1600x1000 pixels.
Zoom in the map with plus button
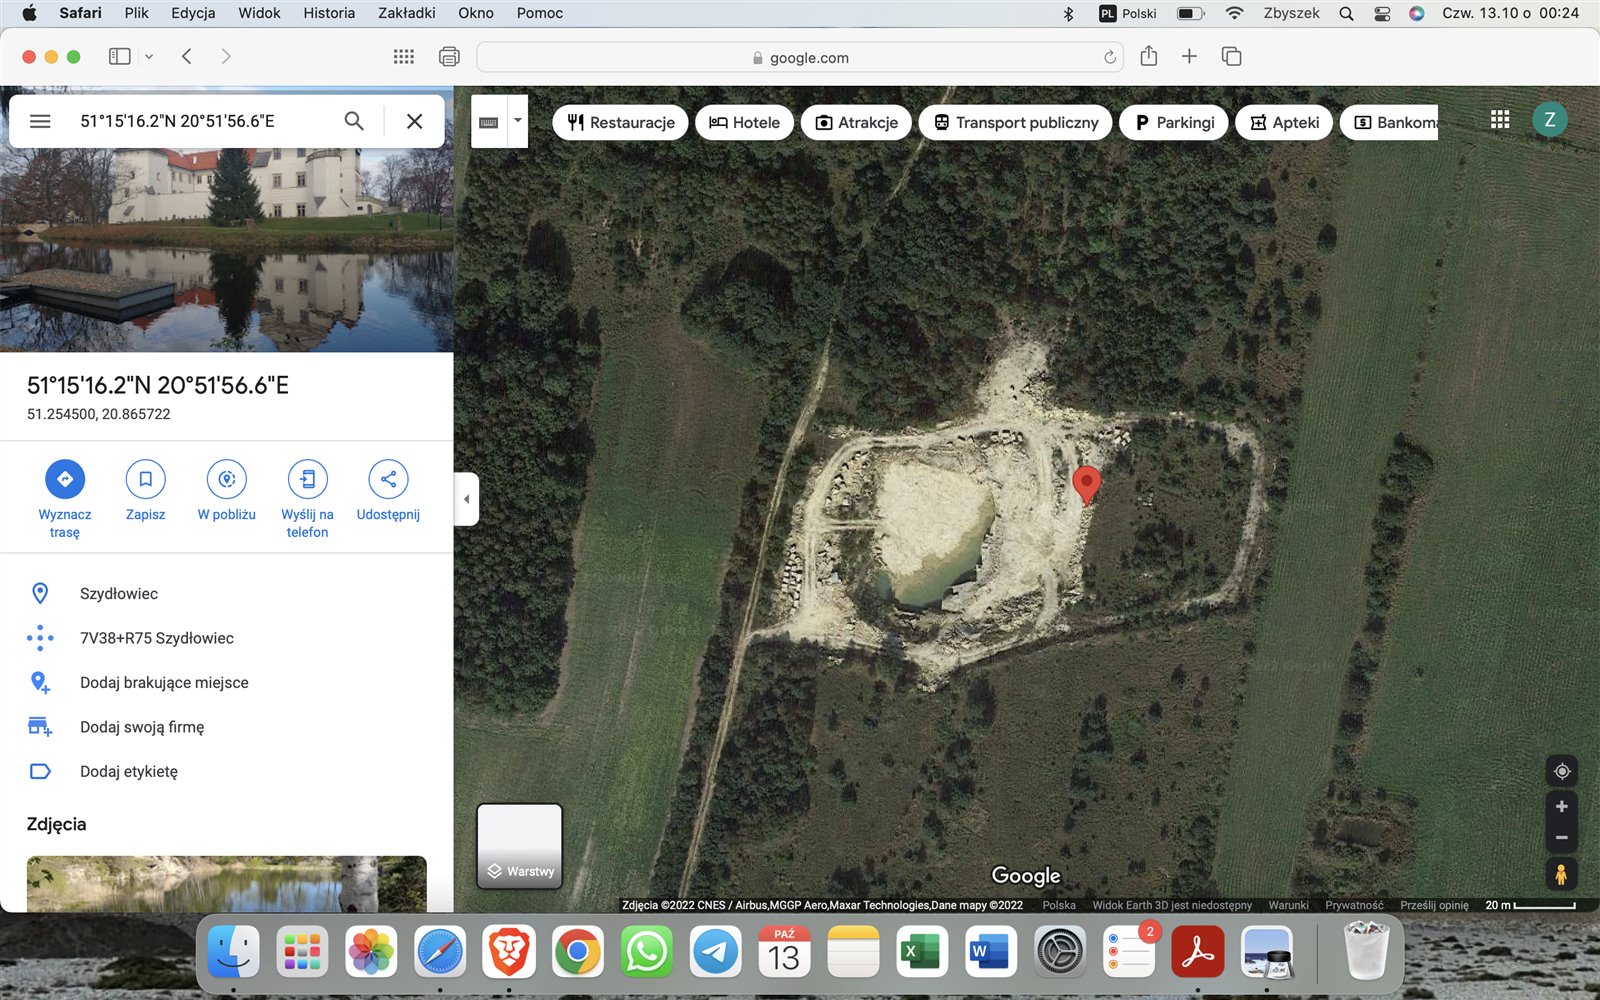pos(1561,807)
